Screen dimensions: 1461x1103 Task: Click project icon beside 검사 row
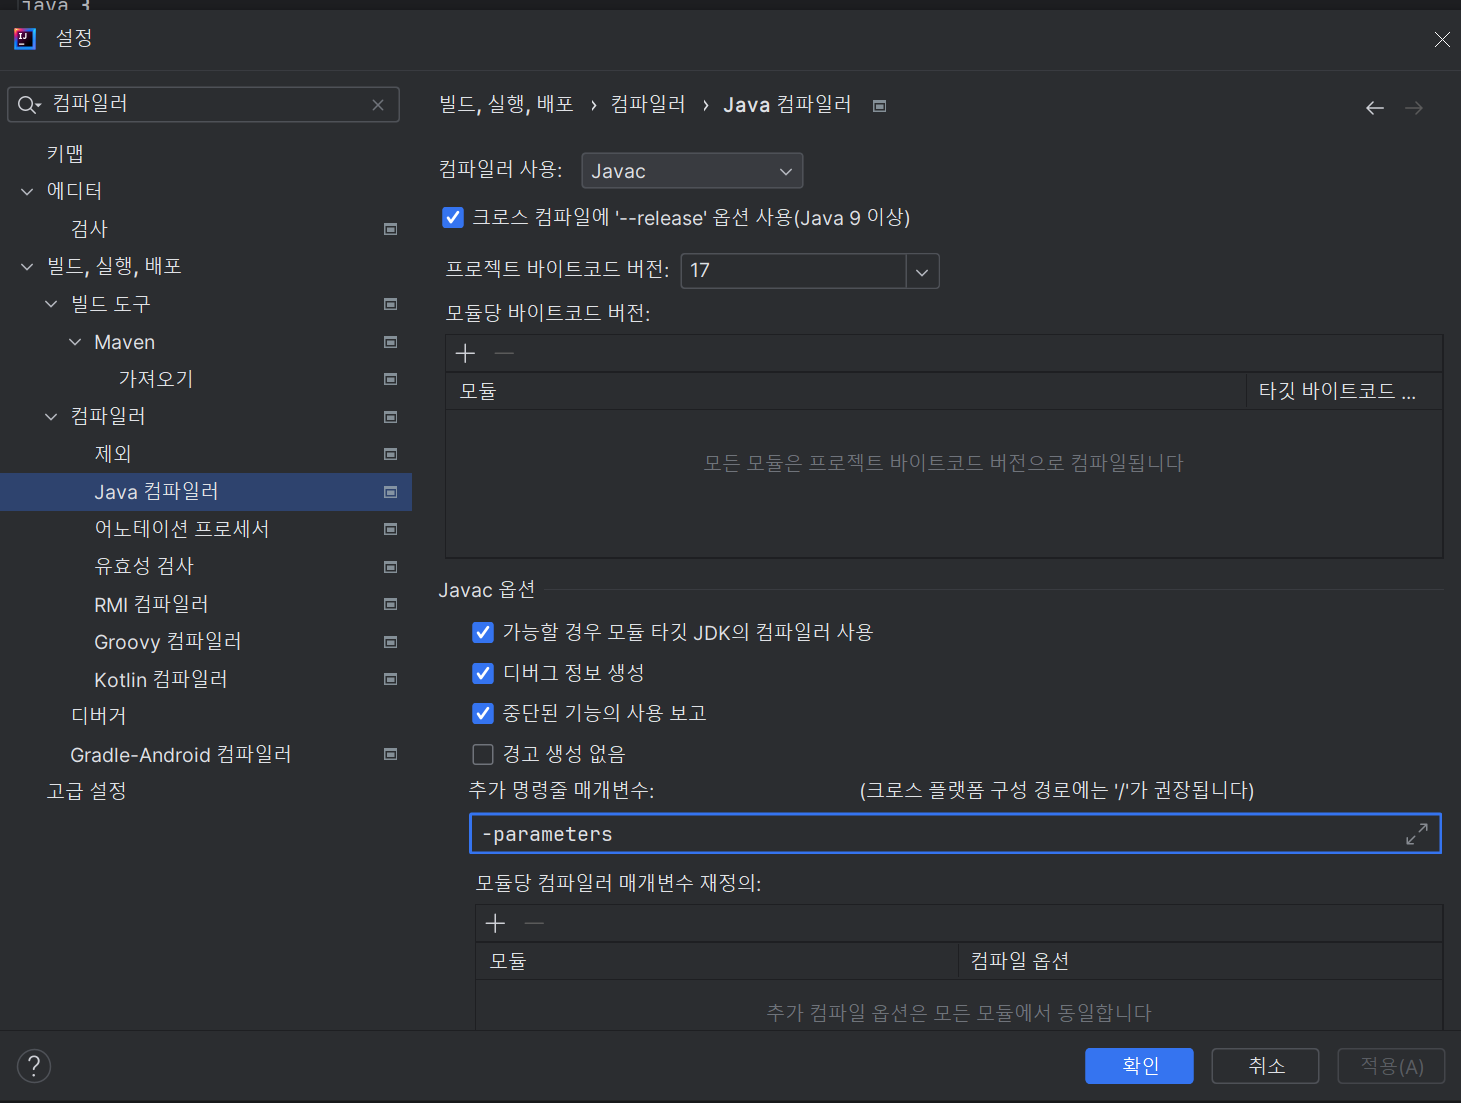[391, 229]
